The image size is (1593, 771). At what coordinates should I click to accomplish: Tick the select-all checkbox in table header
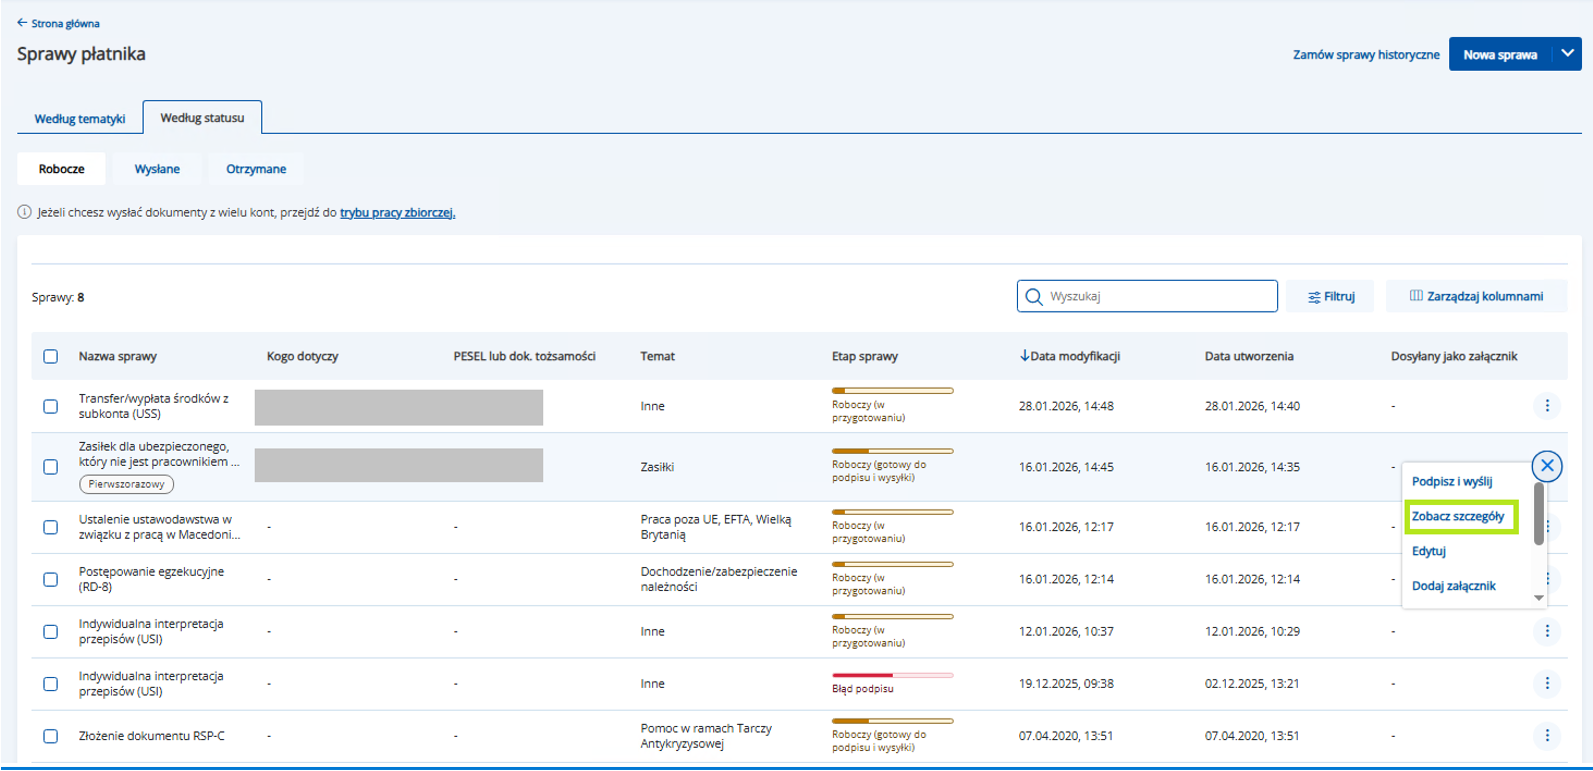tap(51, 357)
